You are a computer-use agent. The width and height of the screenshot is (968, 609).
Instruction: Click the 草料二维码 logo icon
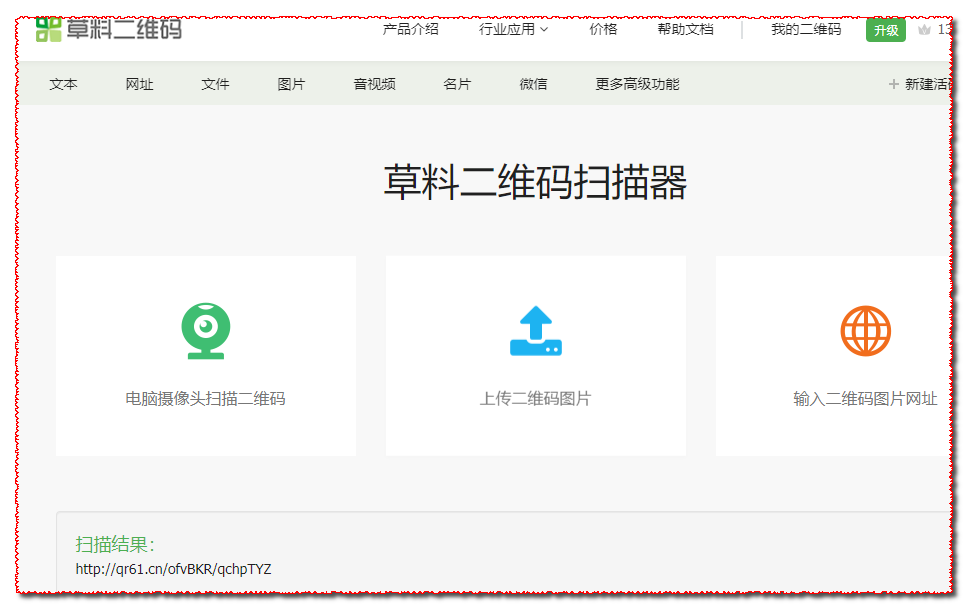tap(48, 29)
